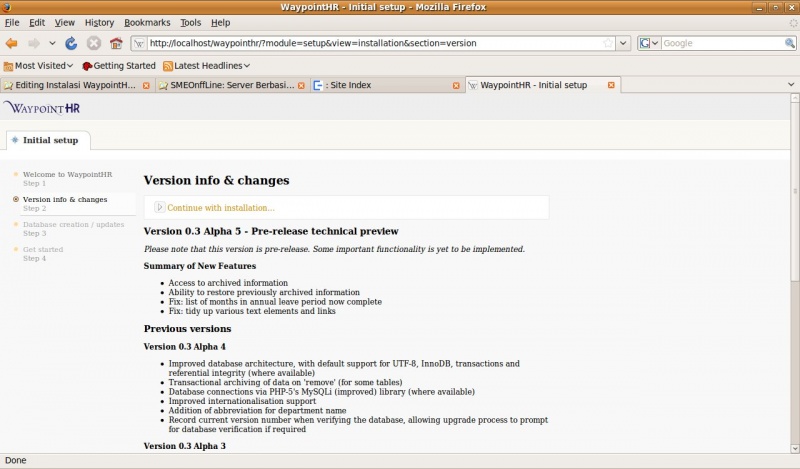Open the History menu
This screenshot has width=800, height=469.
[x=99, y=22]
